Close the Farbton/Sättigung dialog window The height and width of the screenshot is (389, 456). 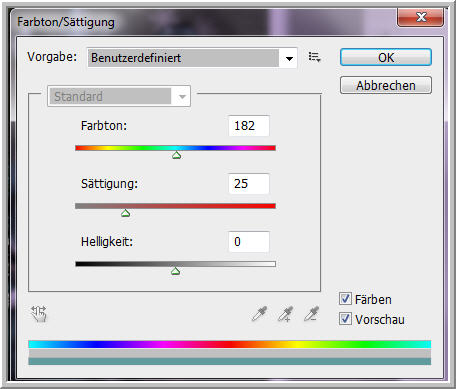(x=421, y=17)
